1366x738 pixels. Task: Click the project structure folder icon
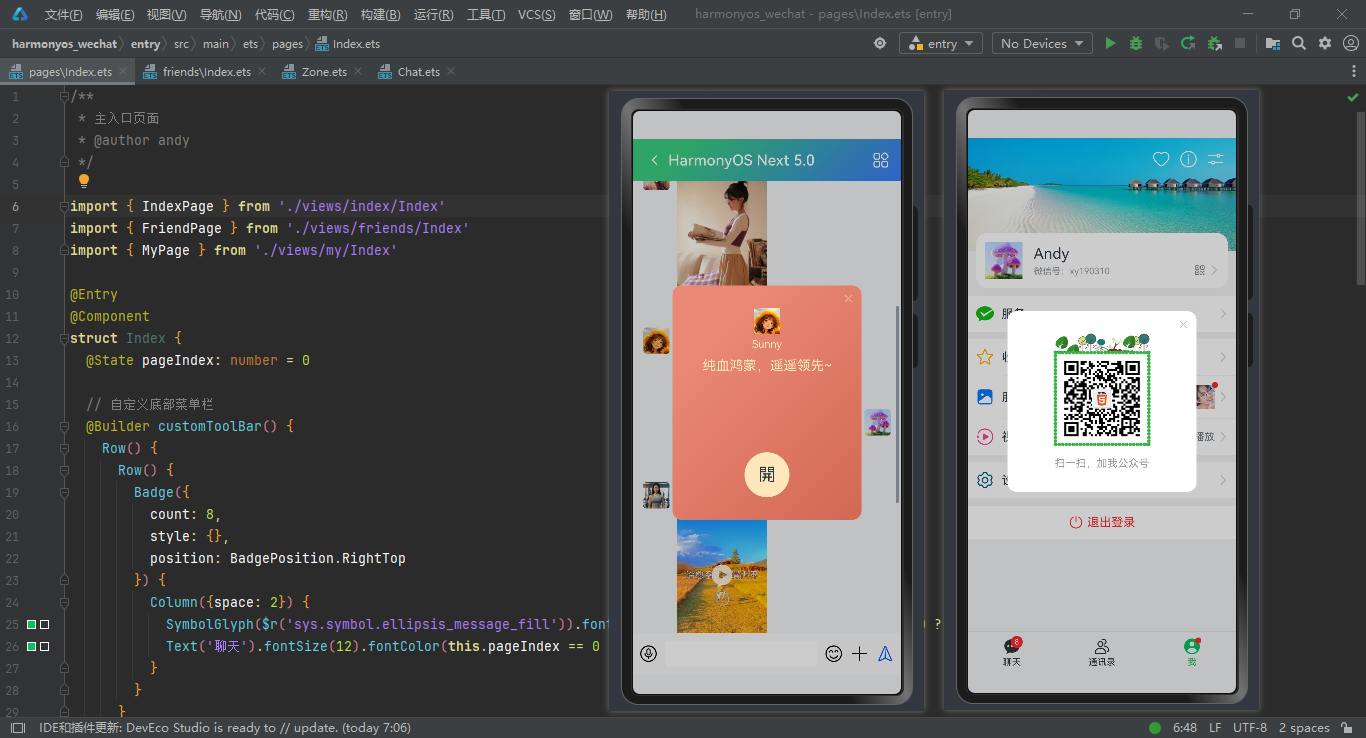tap(1272, 44)
